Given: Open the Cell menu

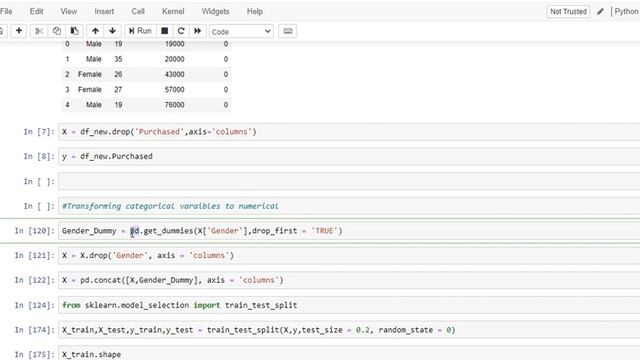Looking at the screenshot, I should pos(138,11).
